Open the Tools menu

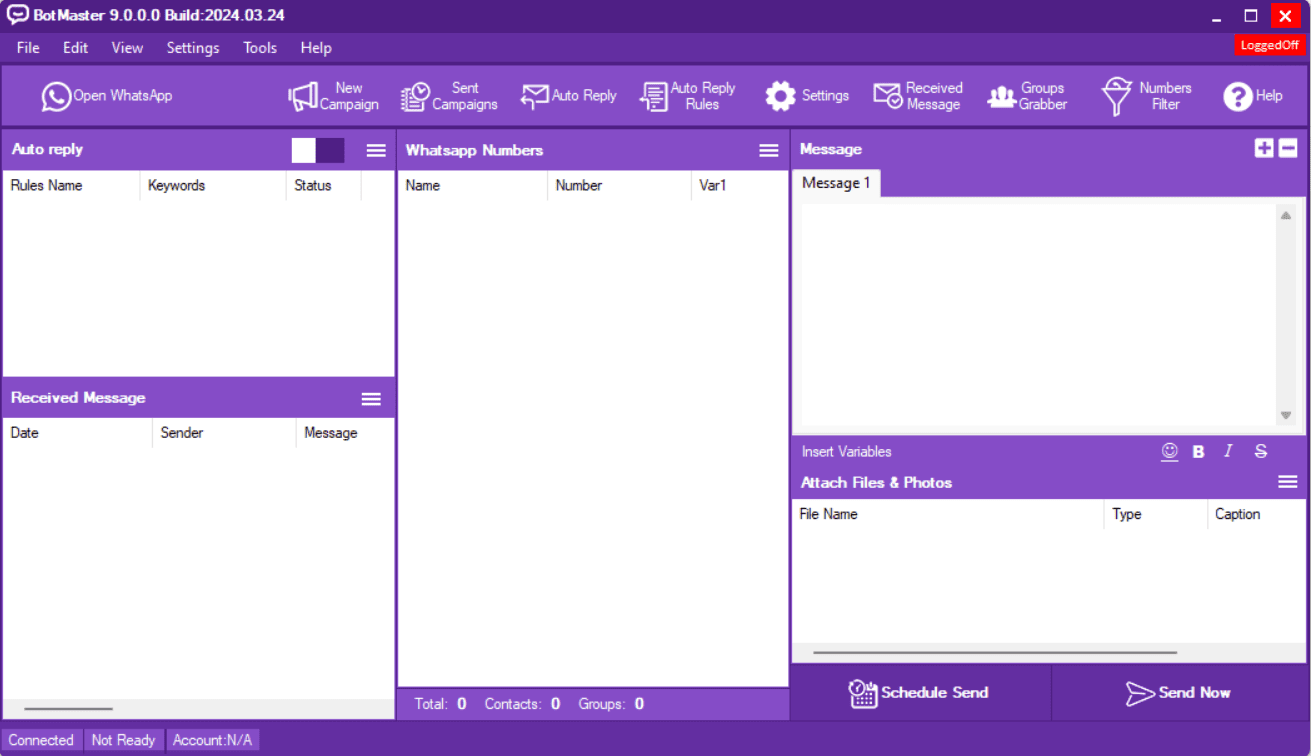pyautogui.click(x=259, y=47)
